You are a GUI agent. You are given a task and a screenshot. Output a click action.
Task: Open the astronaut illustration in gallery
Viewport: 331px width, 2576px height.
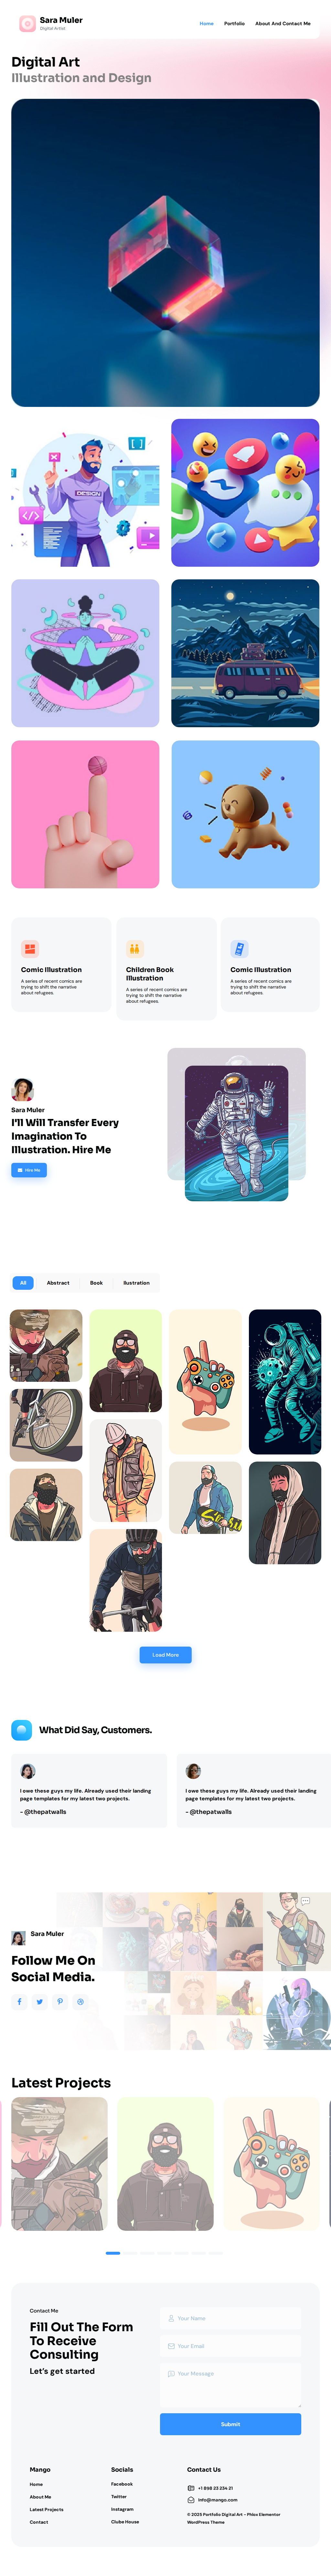285,1381
